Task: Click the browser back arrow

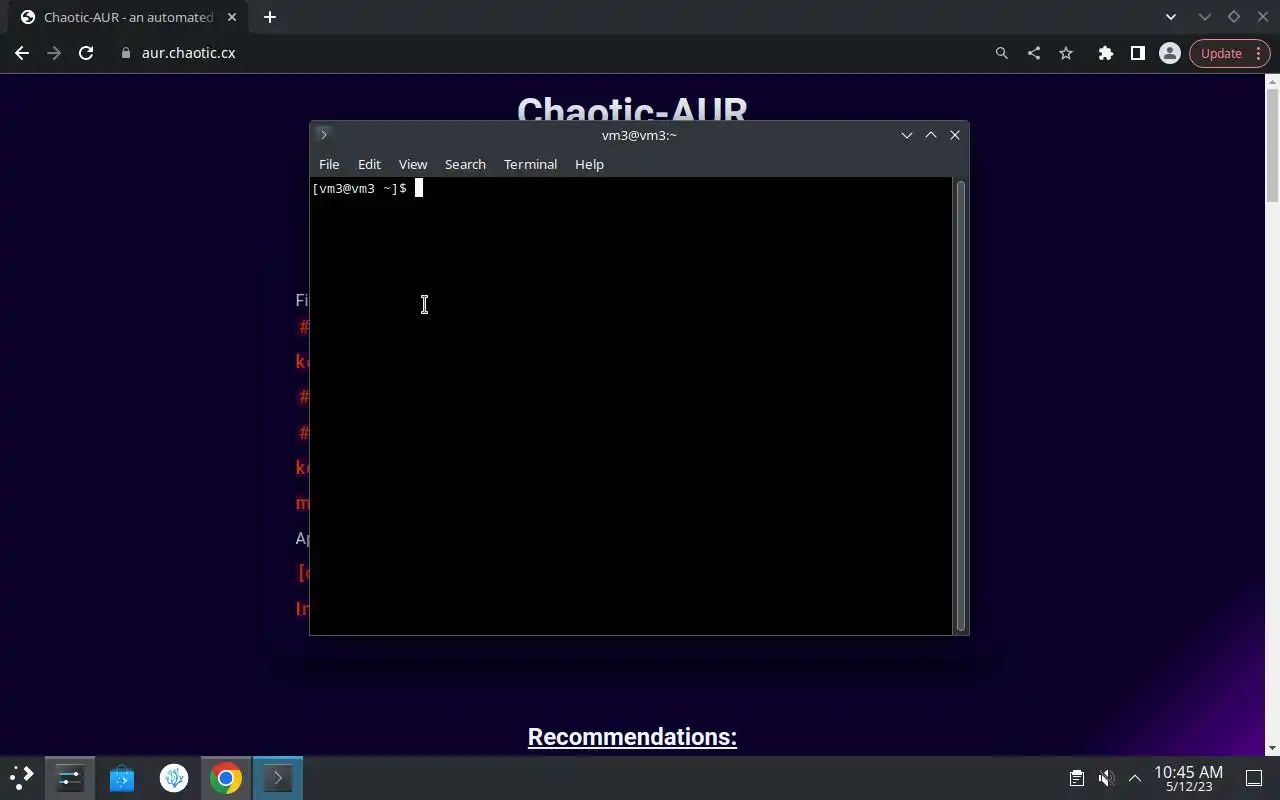Action: [x=22, y=53]
